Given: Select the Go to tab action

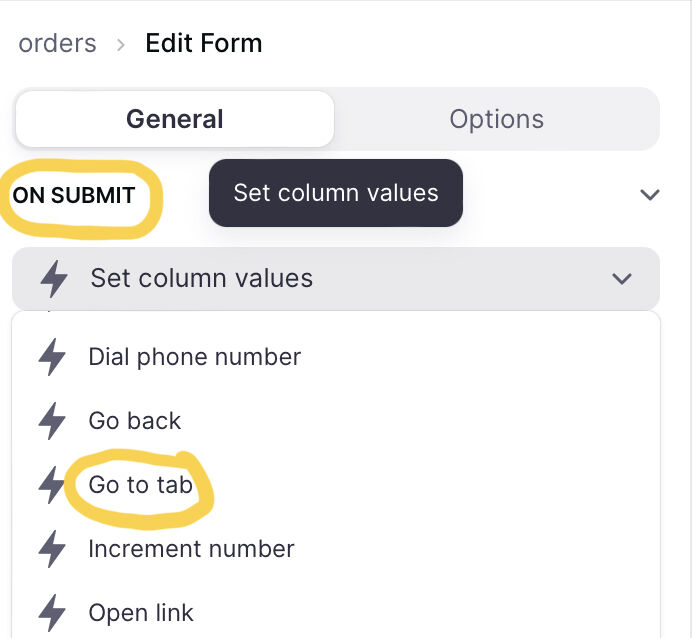Looking at the screenshot, I should point(140,484).
